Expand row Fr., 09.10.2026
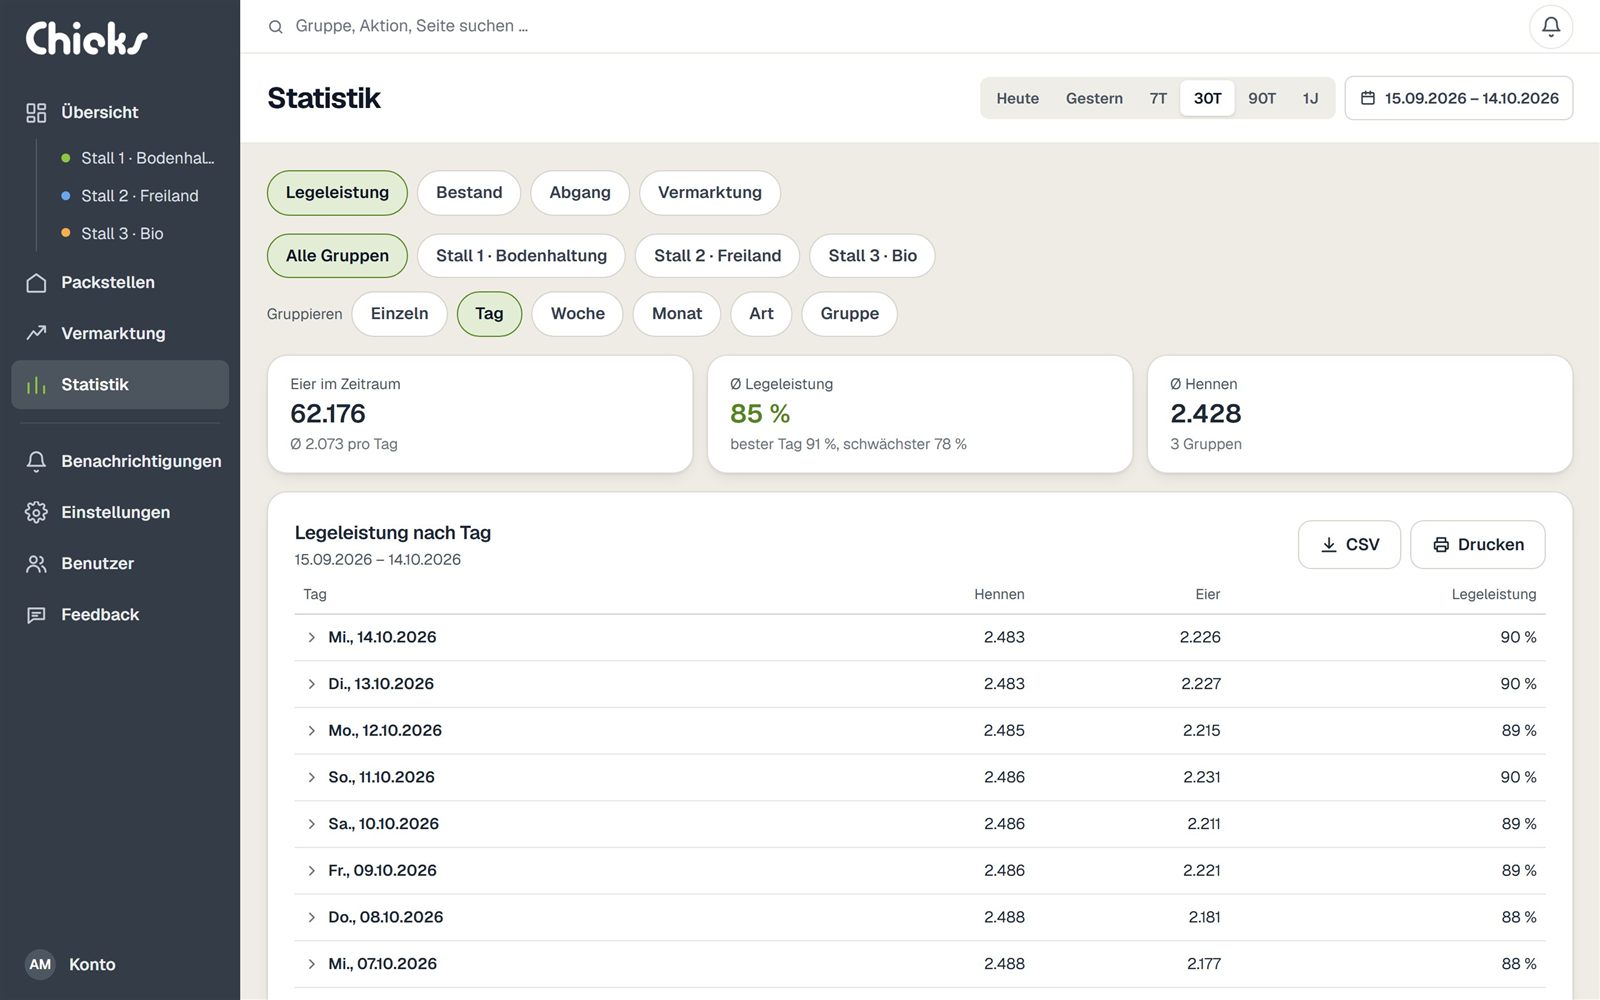Image resolution: width=1600 pixels, height=1000 pixels. coord(311,871)
